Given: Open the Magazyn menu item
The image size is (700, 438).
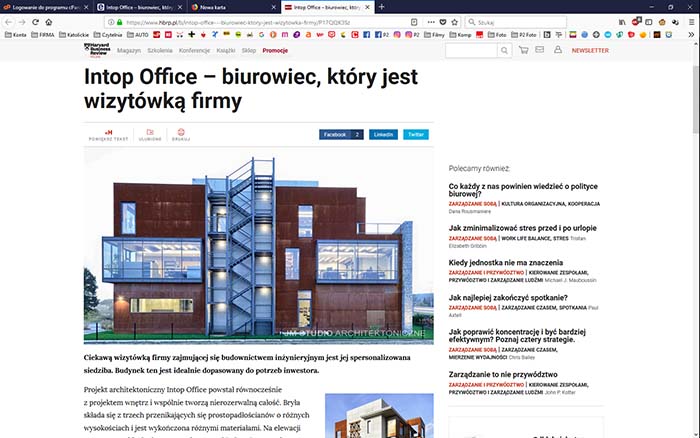Looking at the screenshot, I should point(129,50).
